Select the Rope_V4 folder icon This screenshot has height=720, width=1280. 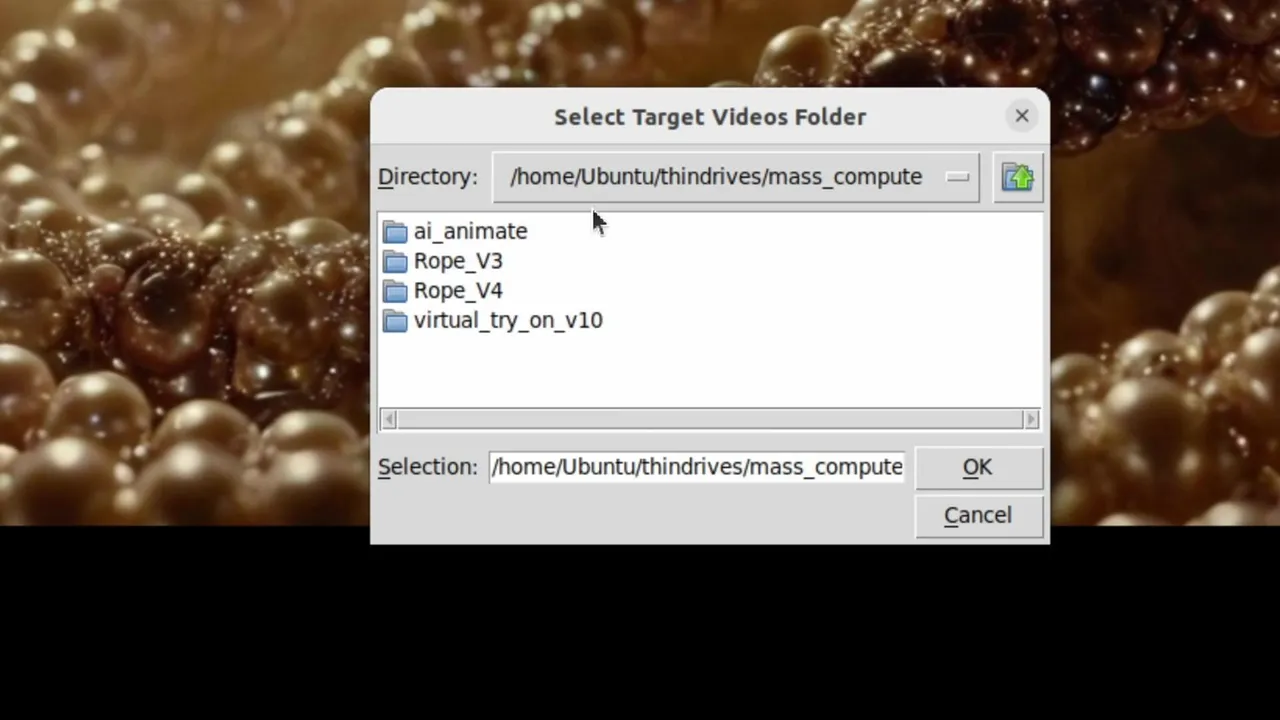[x=396, y=292]
